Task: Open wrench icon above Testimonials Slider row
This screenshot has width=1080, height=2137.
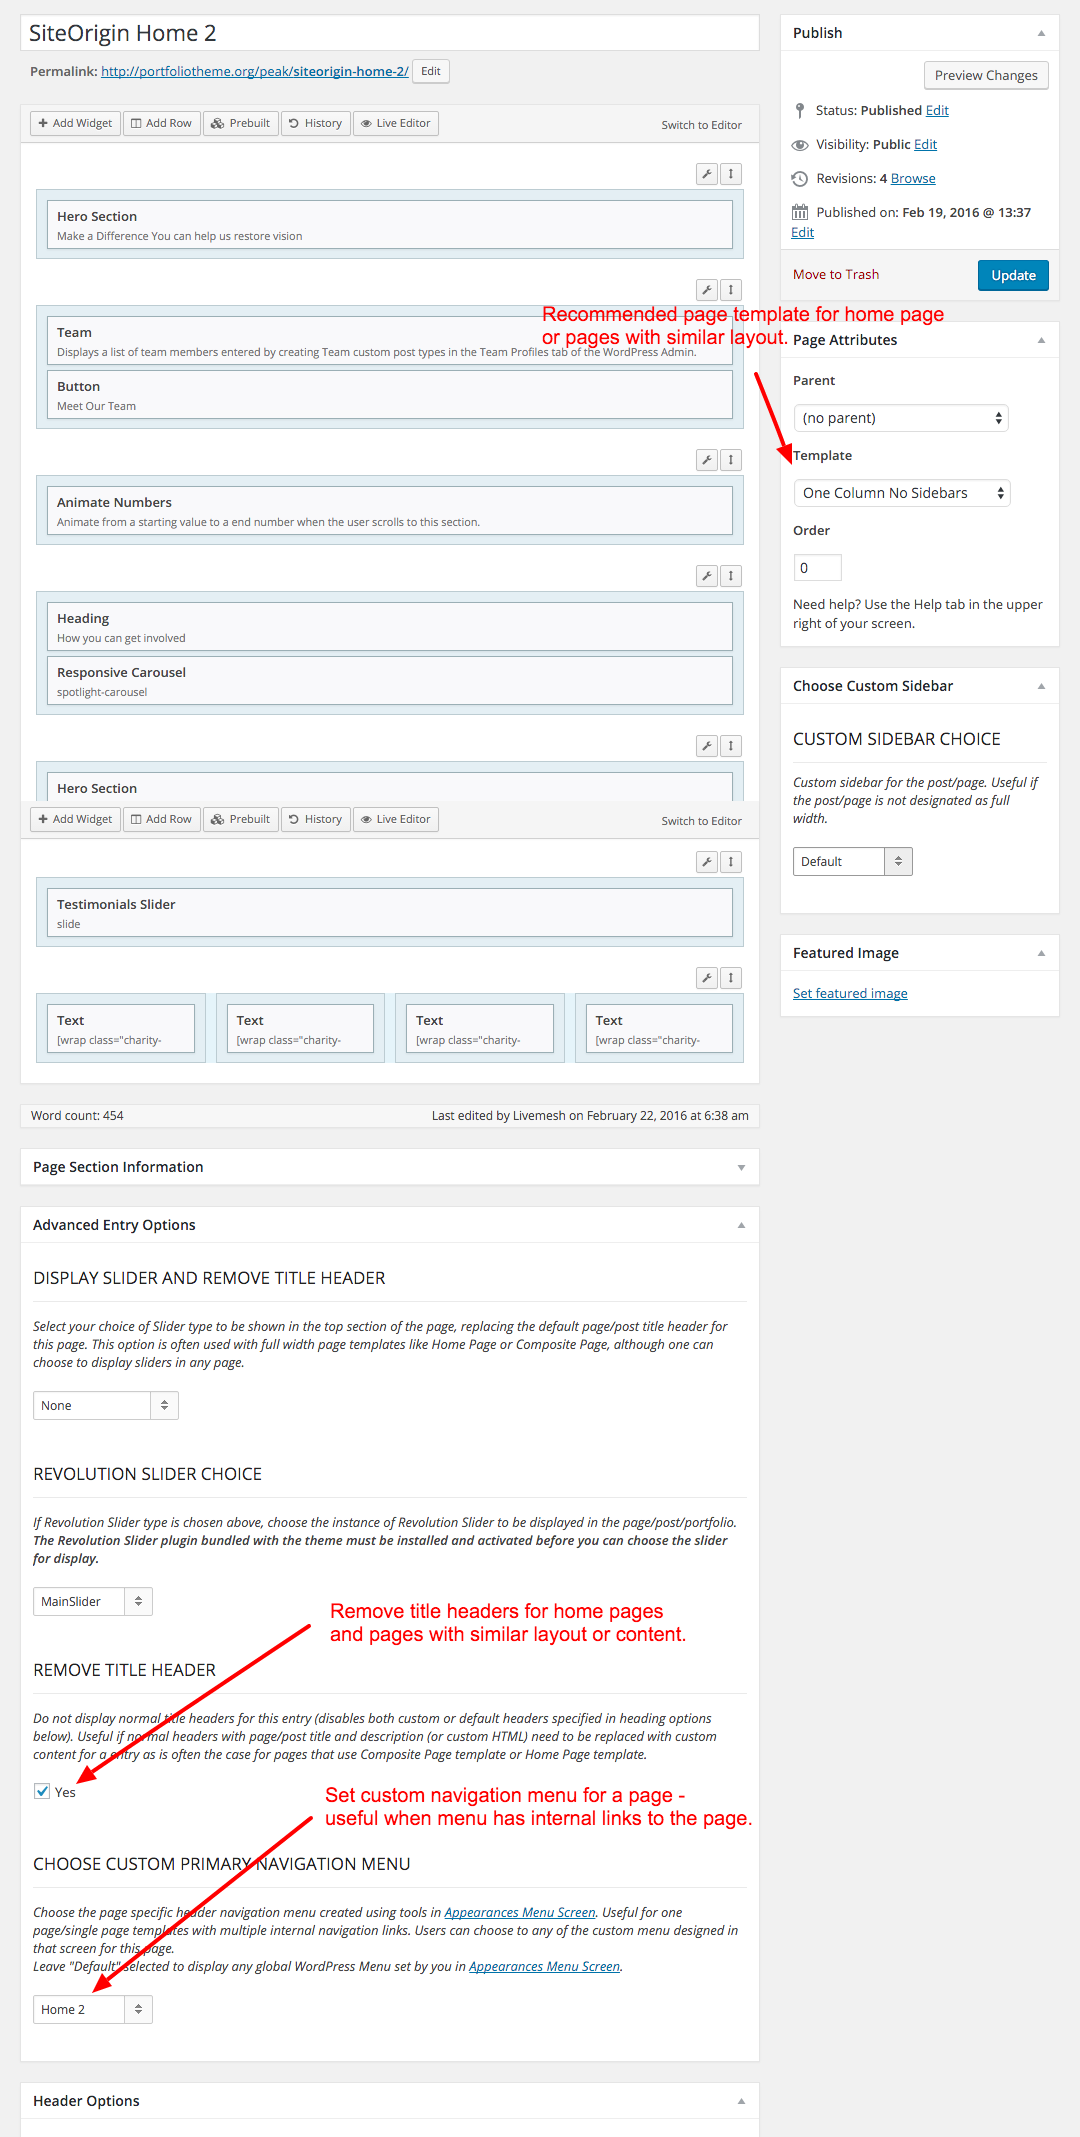Action: (x=707, y=862)
